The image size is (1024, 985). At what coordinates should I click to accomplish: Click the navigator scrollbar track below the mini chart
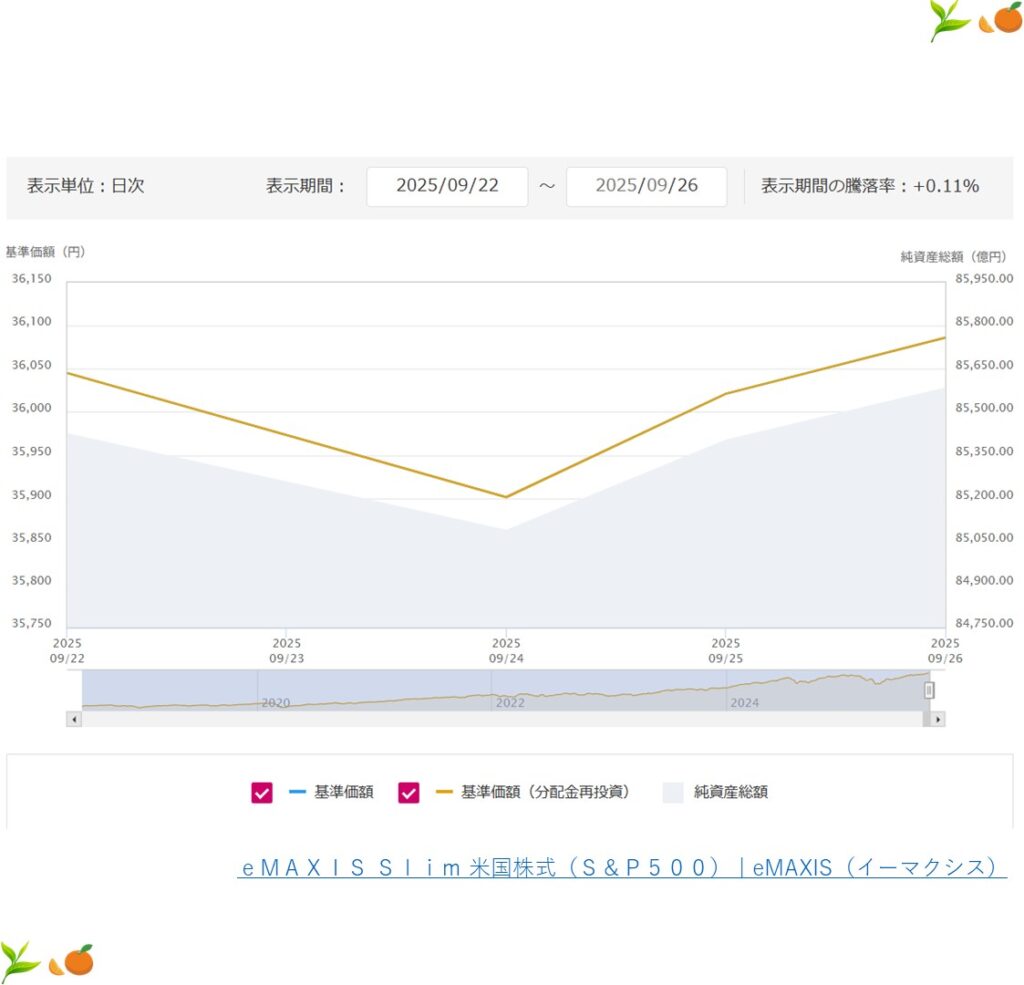click(500, 719)
